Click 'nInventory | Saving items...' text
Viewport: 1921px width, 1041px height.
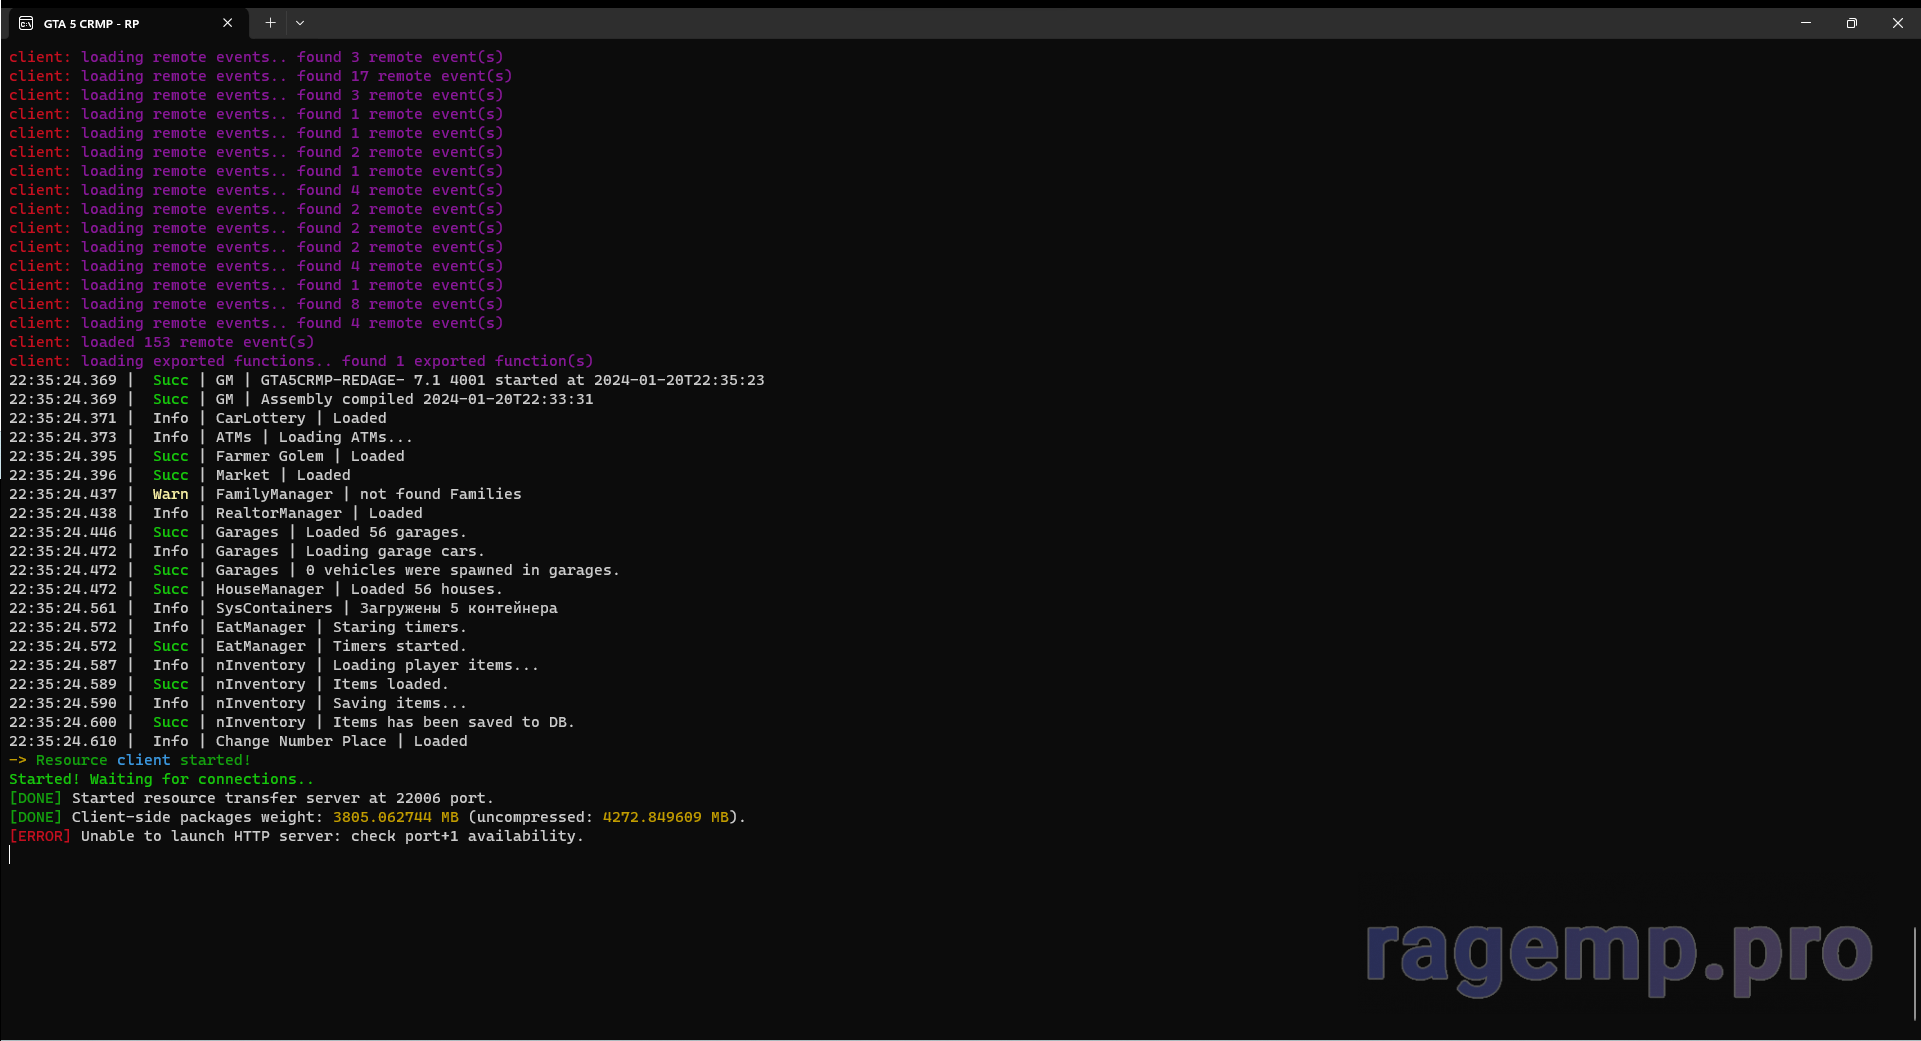click(x=341, y=703)
